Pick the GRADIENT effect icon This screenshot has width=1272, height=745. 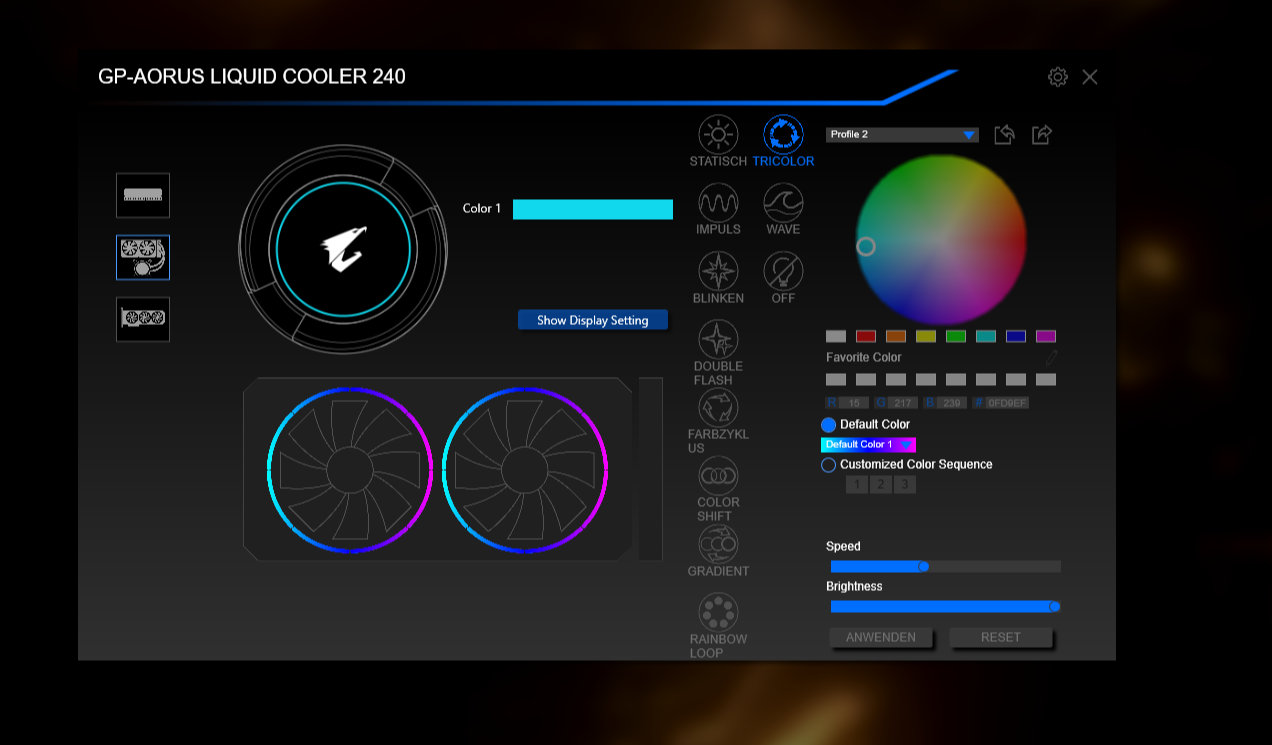click(x=718, y=544)
